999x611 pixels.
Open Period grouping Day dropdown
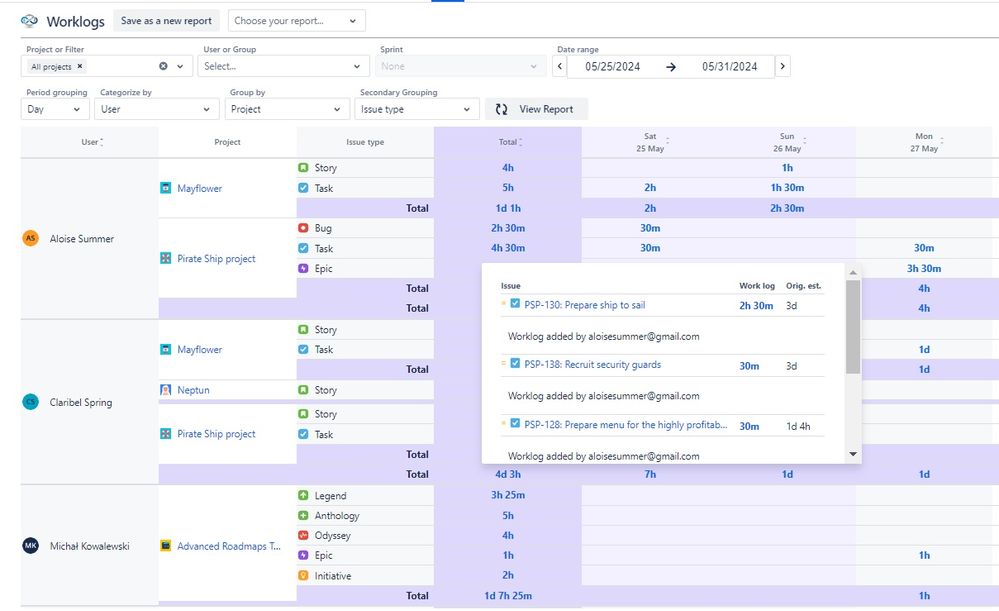coord(55,109)
